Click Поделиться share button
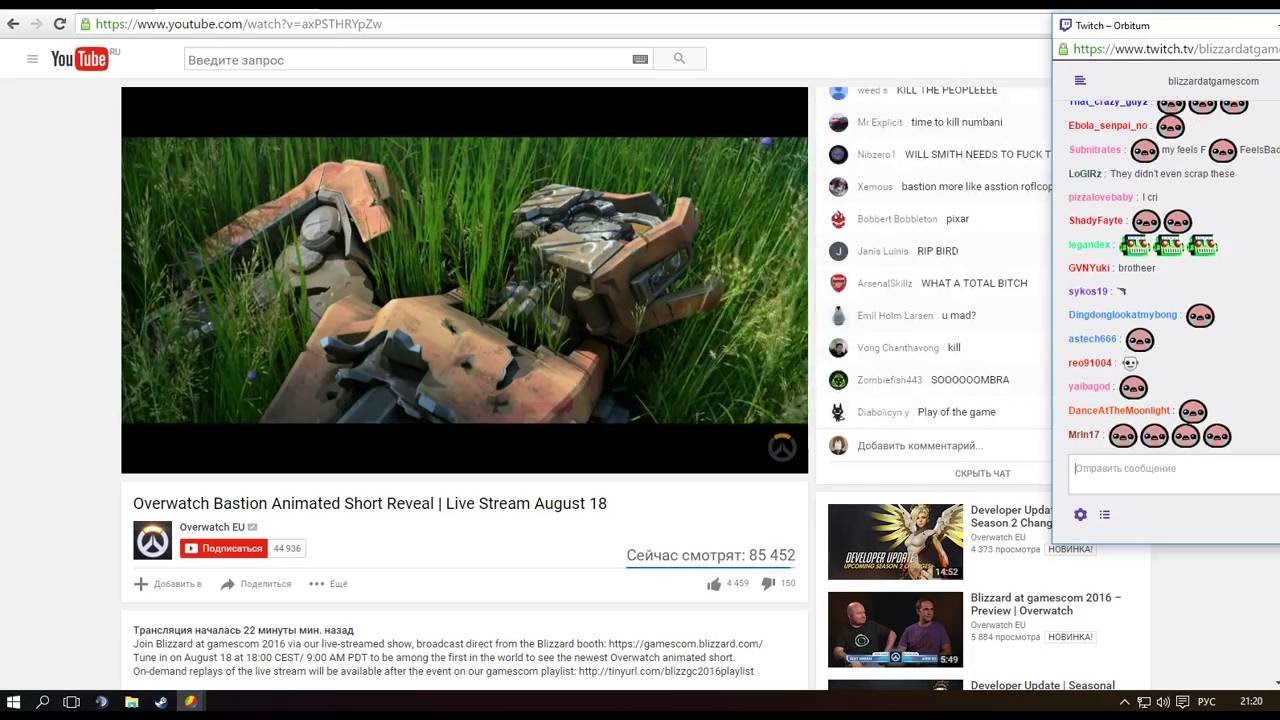The width and height of the screenshot is (1280, 720). (x=256, y=584)
